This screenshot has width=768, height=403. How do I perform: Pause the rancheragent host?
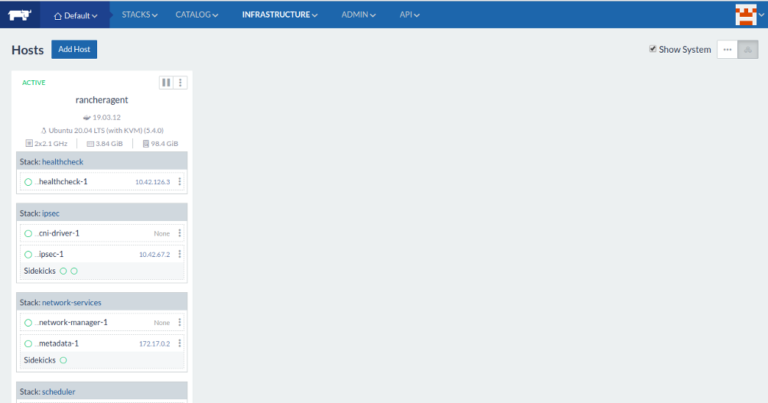pos(166,83)
